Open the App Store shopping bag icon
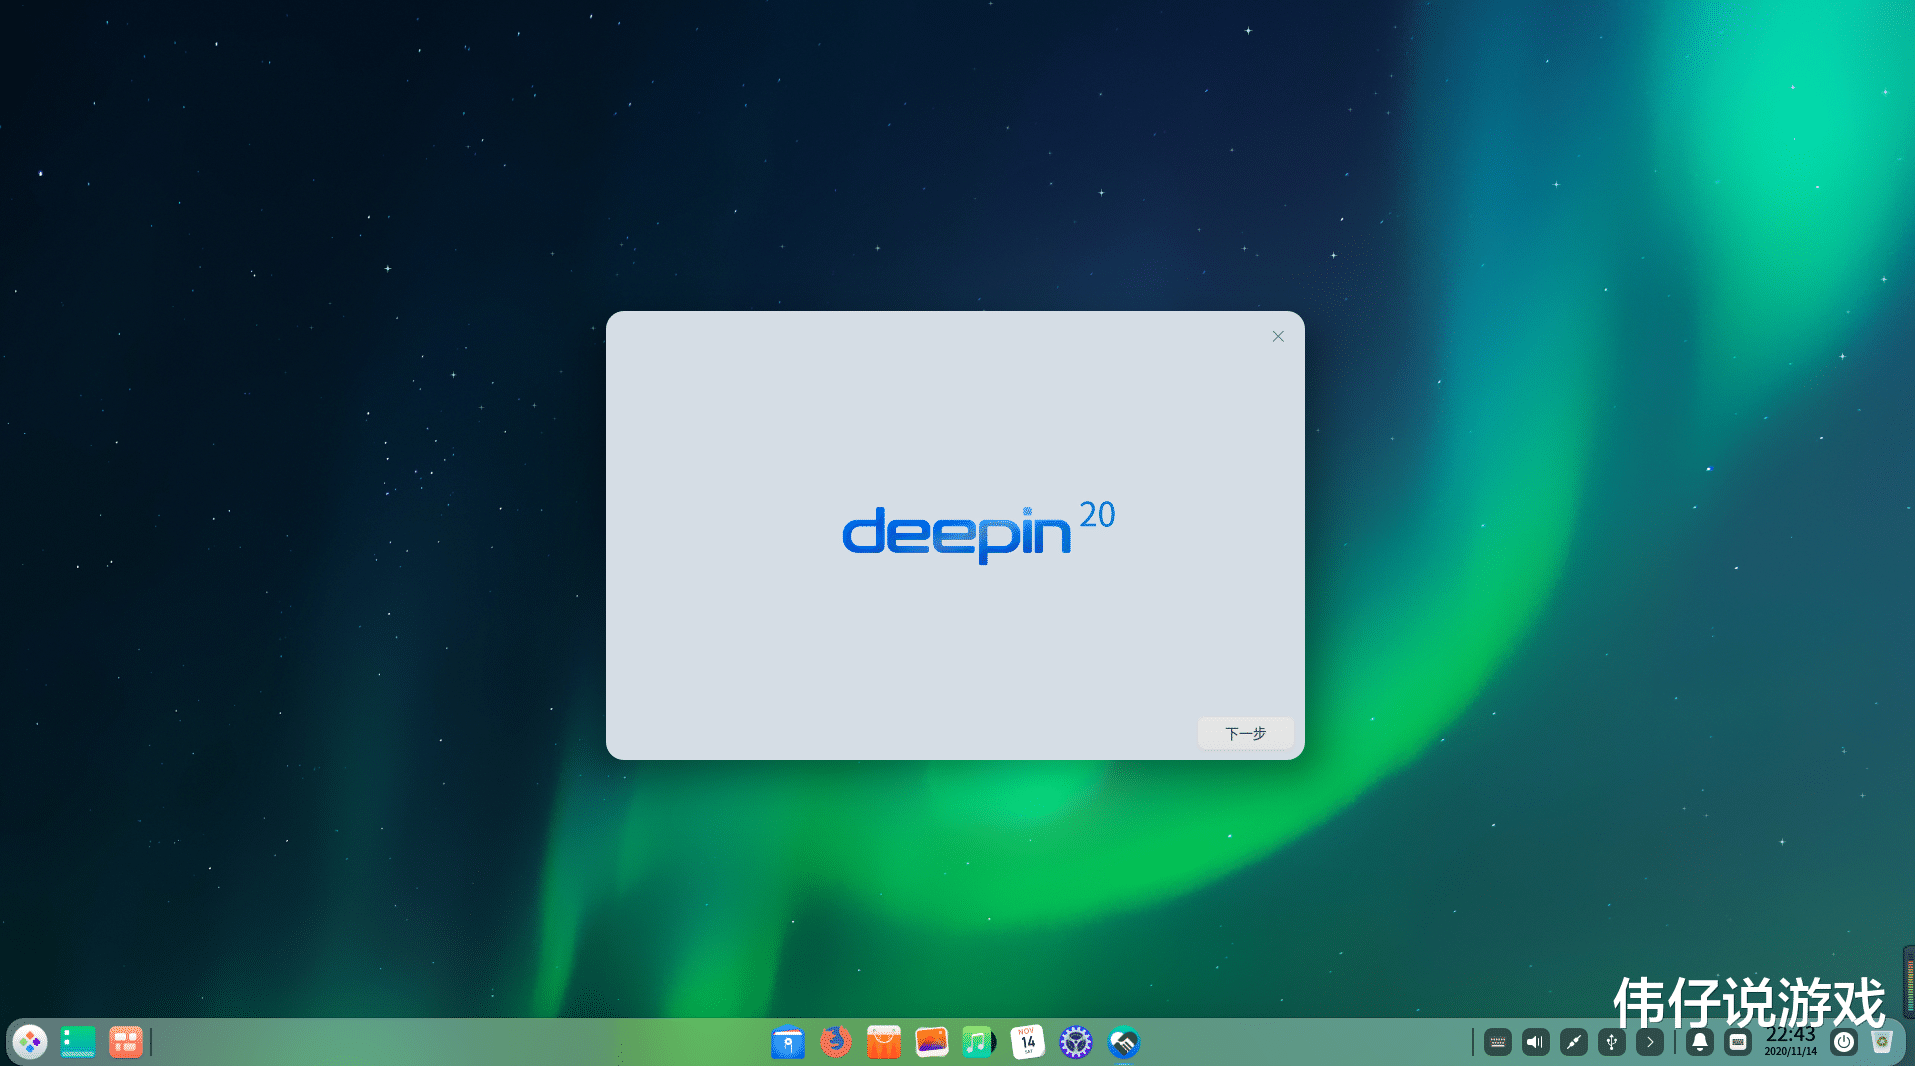Screen dimensions: 1915x1066 pos(884,1042)
